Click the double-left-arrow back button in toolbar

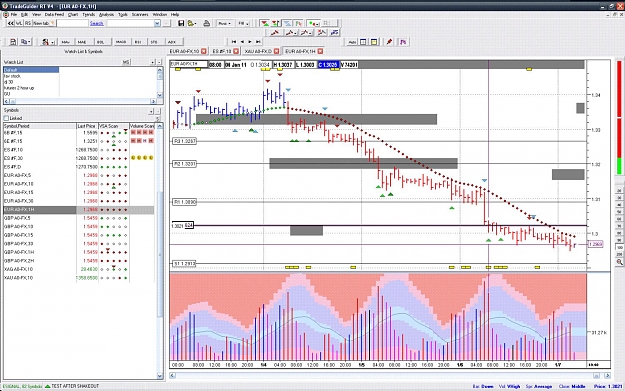pyautogui.click(x=11, y=24)
